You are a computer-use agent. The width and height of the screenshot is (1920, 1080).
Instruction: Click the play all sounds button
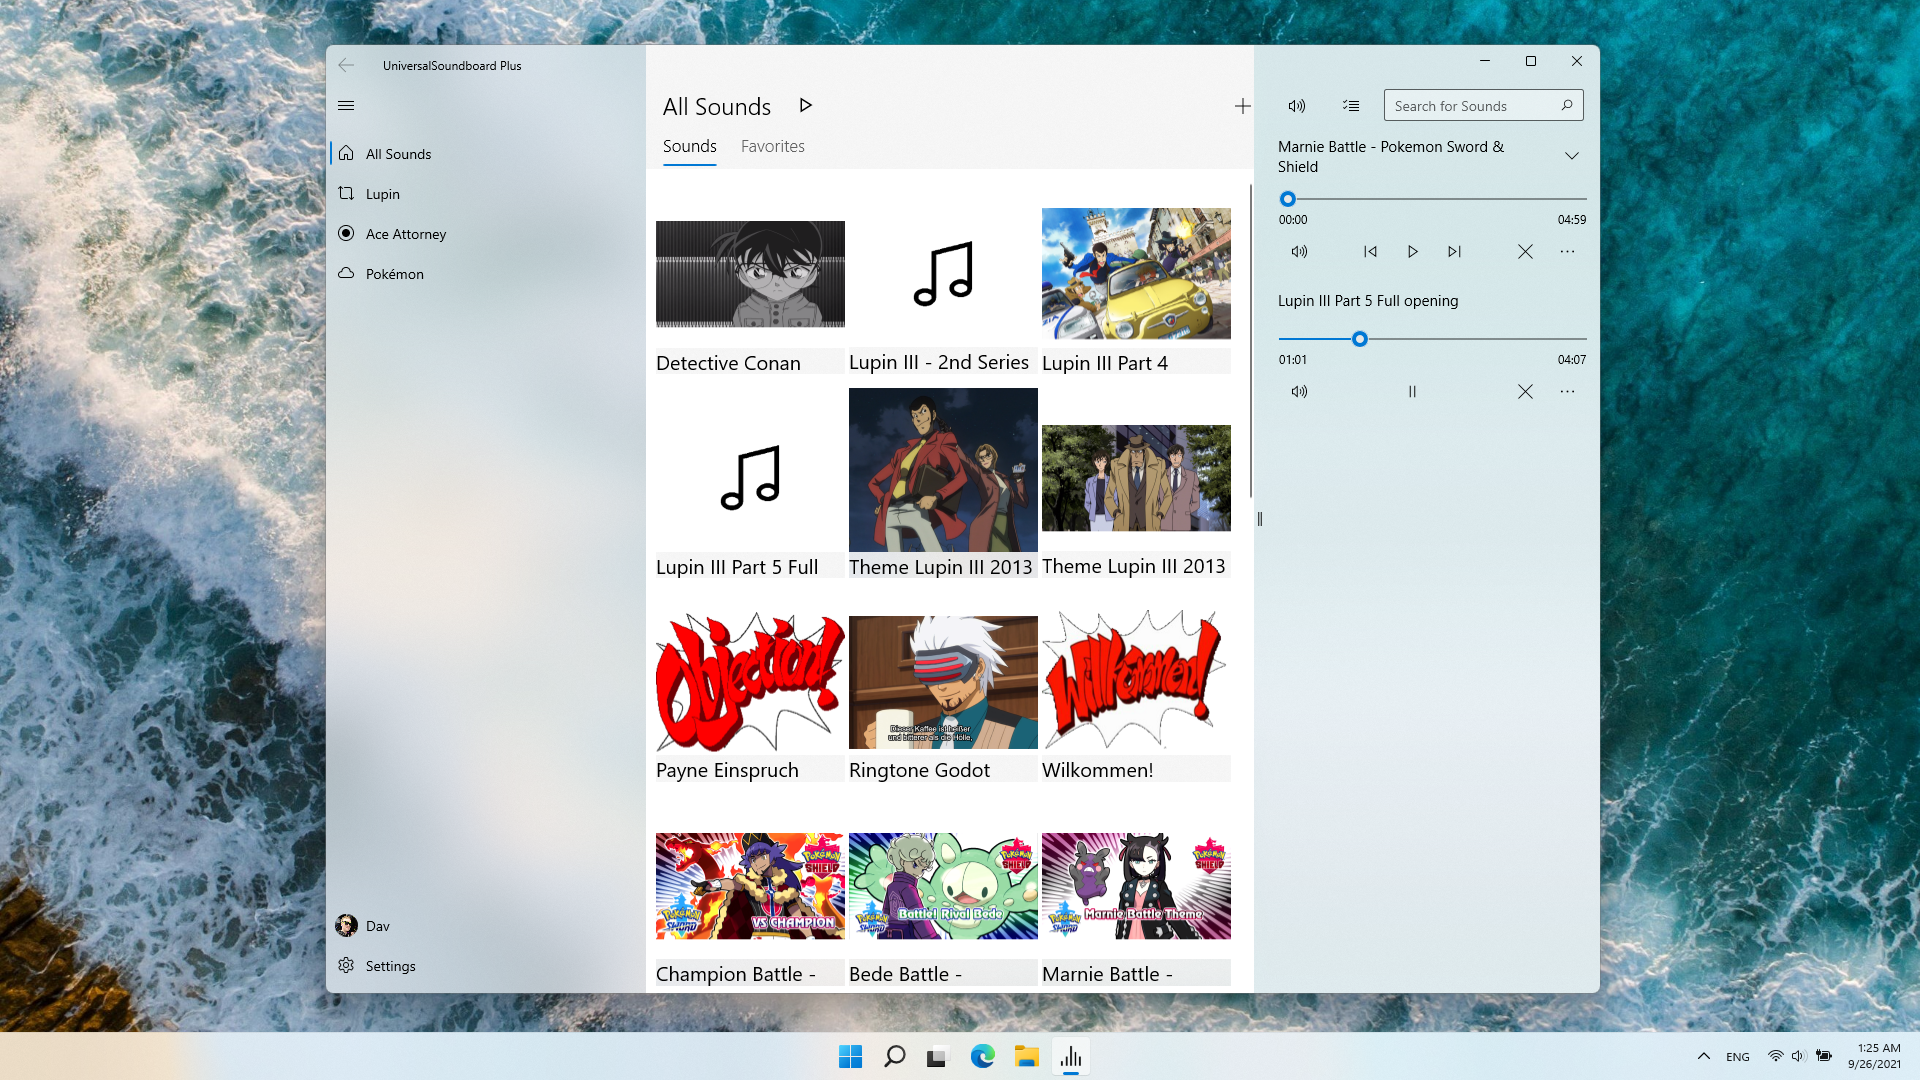[x=807, y=105]
